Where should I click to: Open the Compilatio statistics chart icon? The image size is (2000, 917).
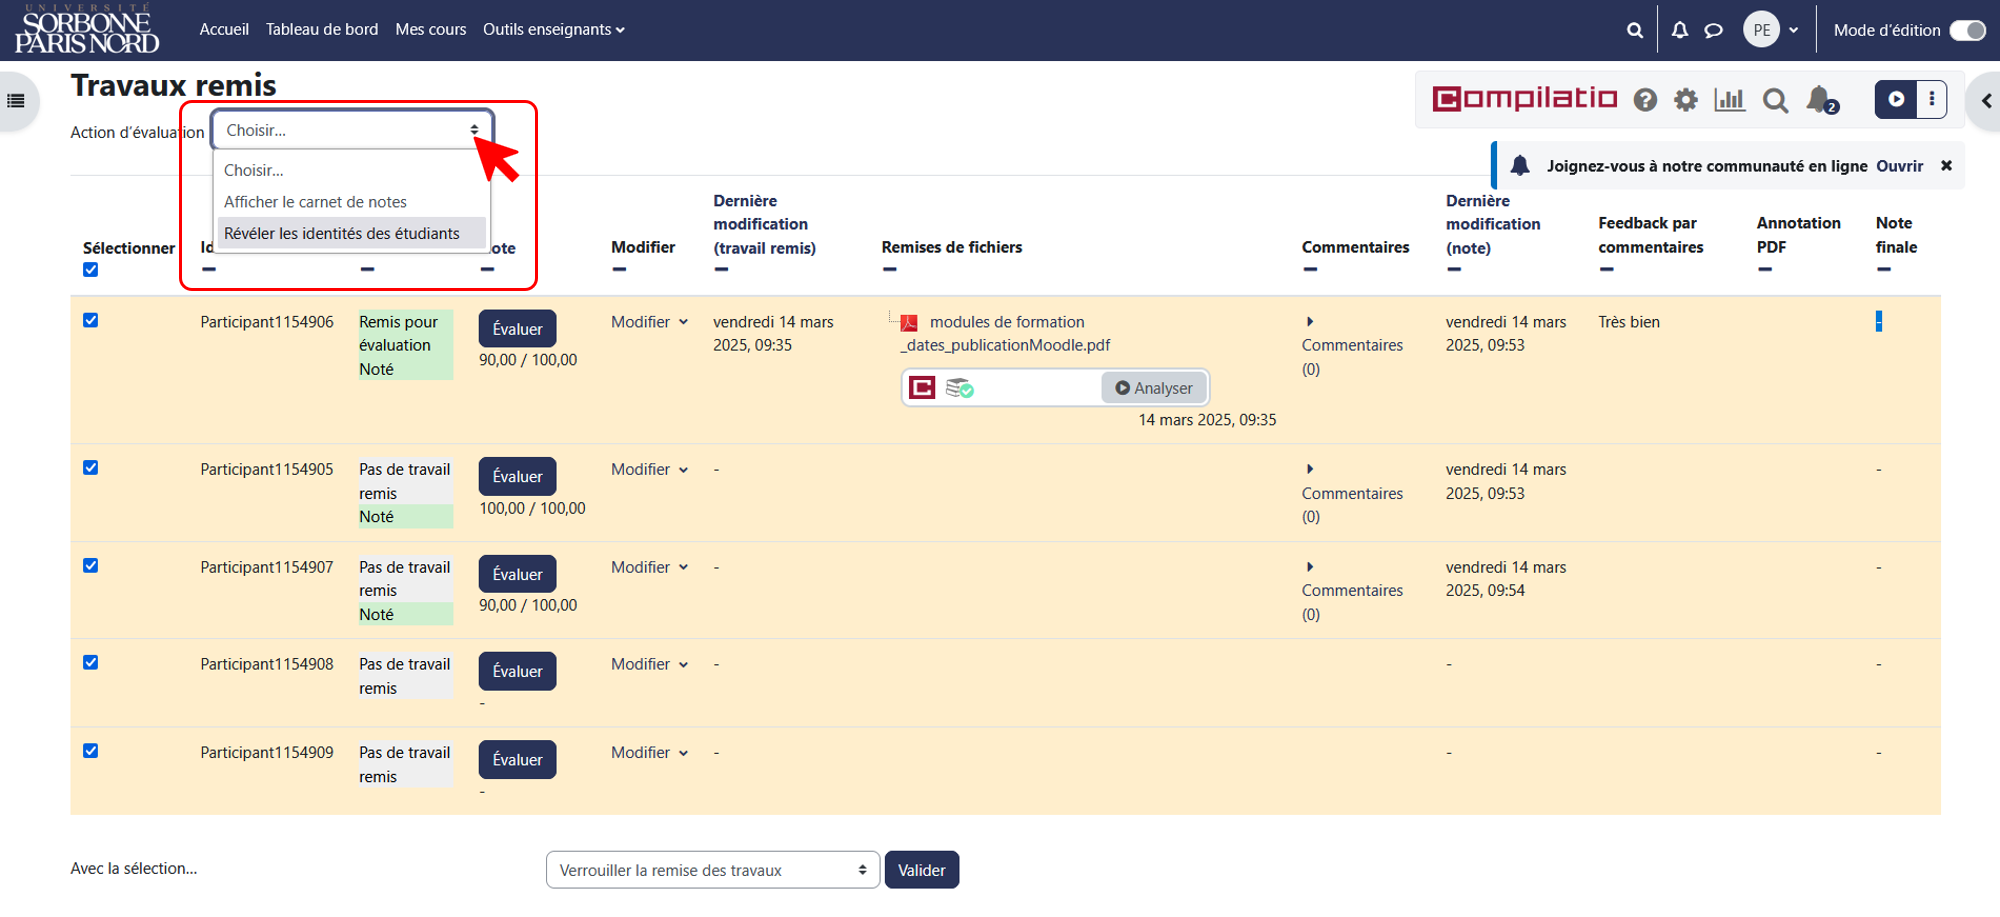click(x=1729, y=100)
